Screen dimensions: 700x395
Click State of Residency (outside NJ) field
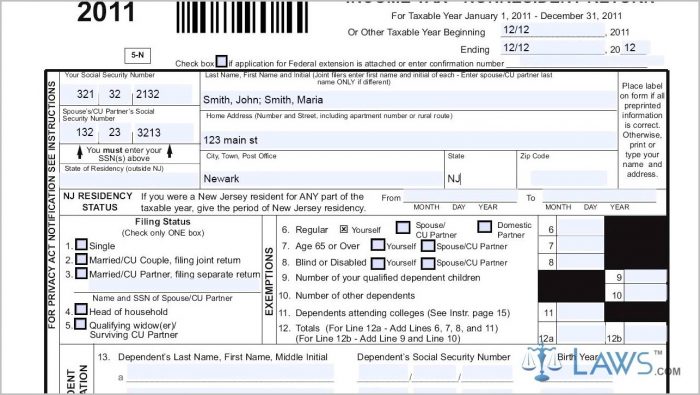[129, 180]
